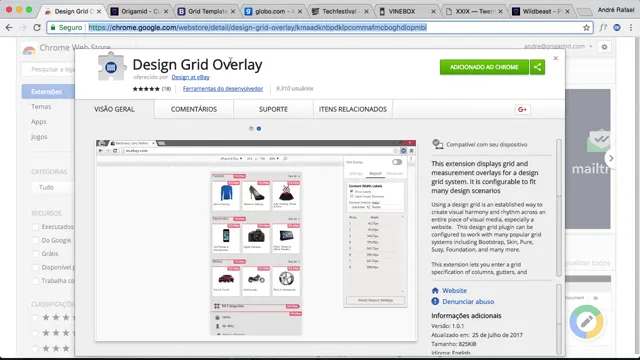Click the Grid Overlay extension toolbar icon
Image resolution: width=640 pixels, height=360 pixels.
617,27
